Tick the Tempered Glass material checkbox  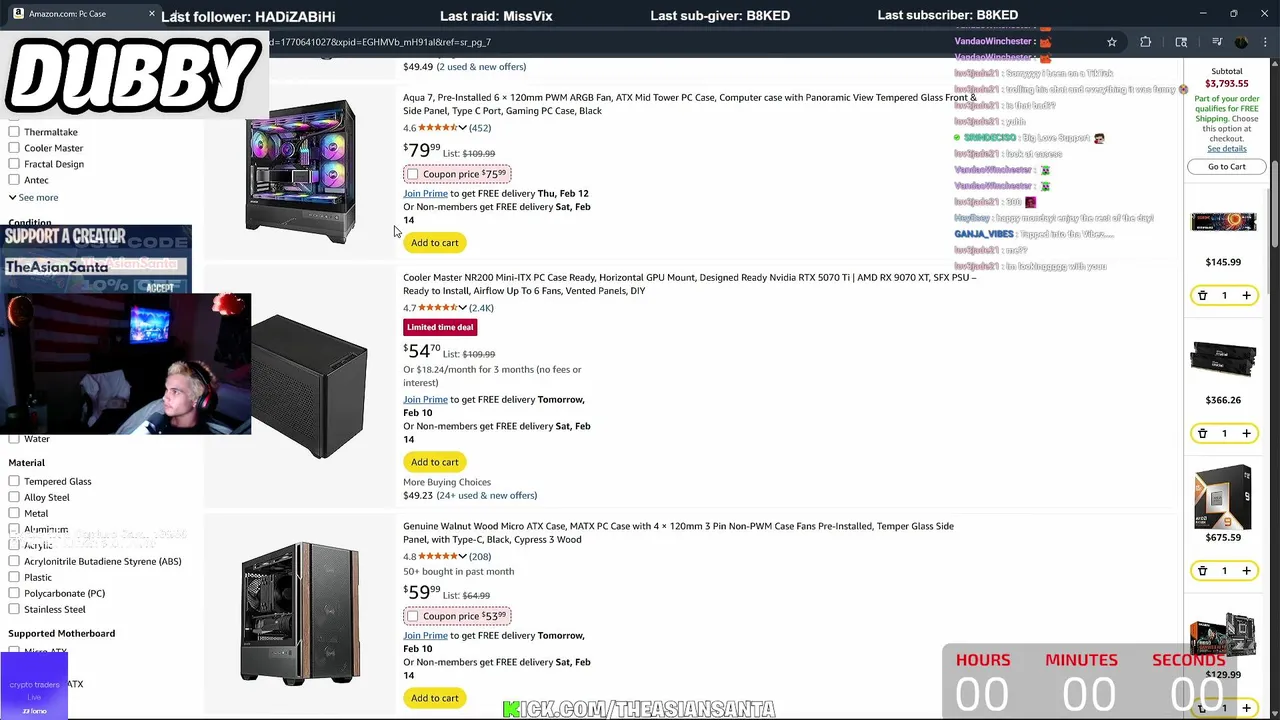(x=14, y=481)
